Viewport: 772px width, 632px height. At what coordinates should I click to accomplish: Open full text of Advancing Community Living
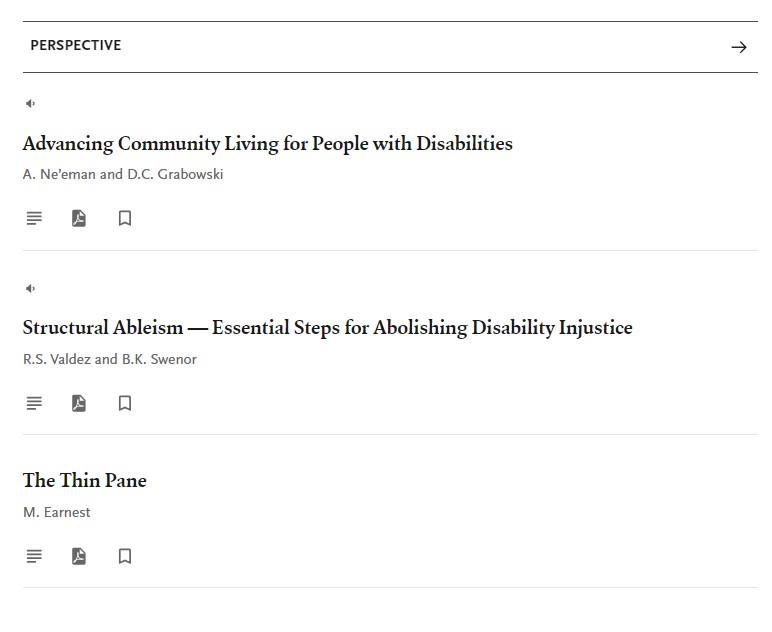click(x=34, y=218)
